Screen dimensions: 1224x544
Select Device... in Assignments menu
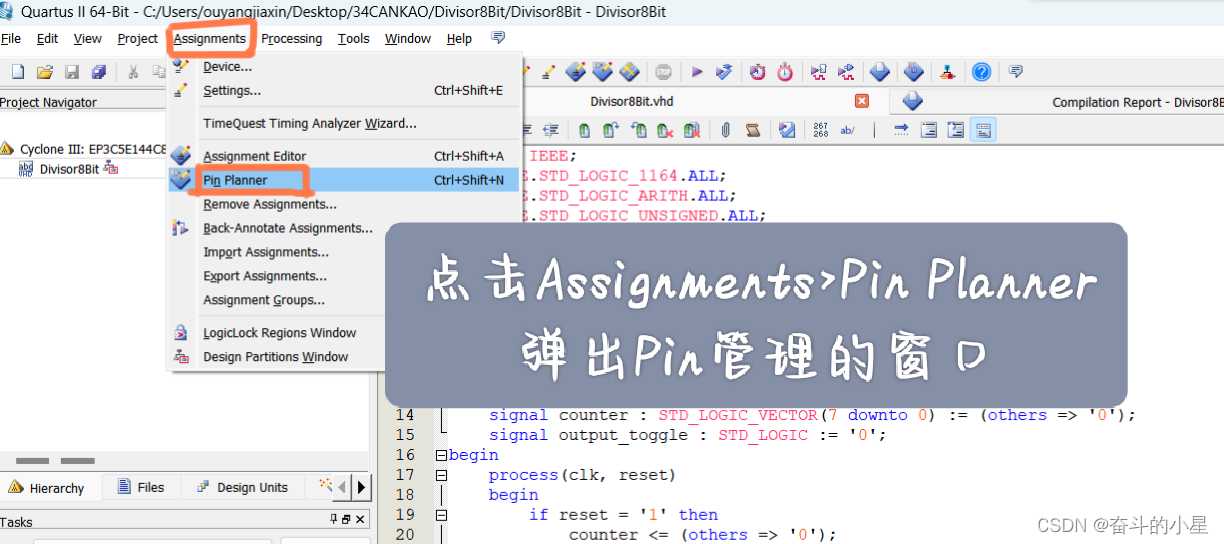tap(344, 67)
